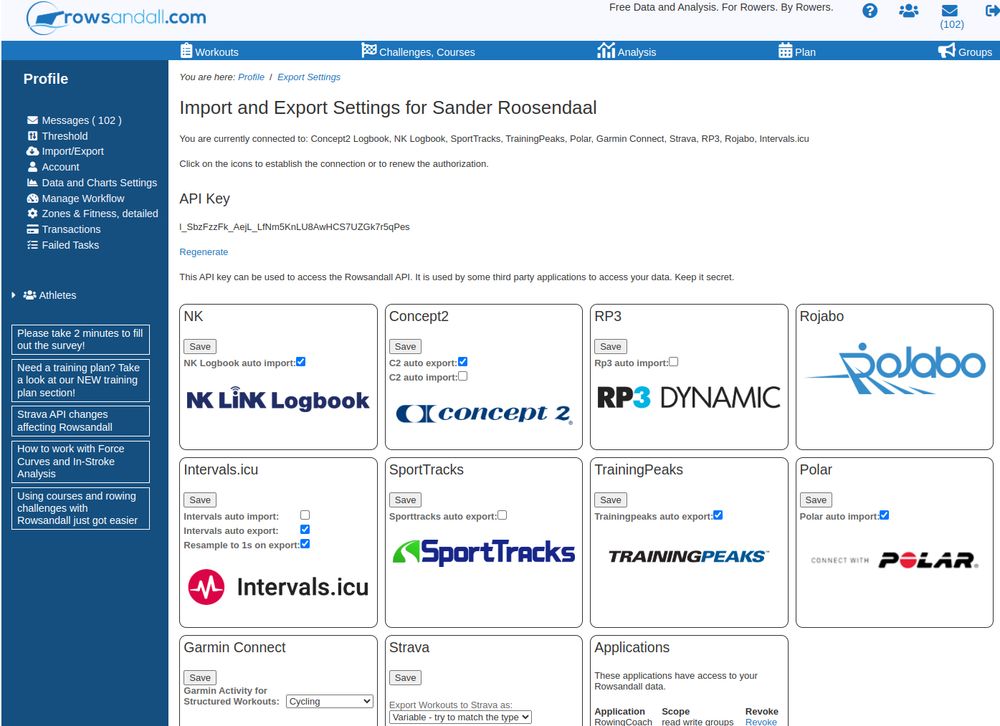Open Workouts menu label

217,52
